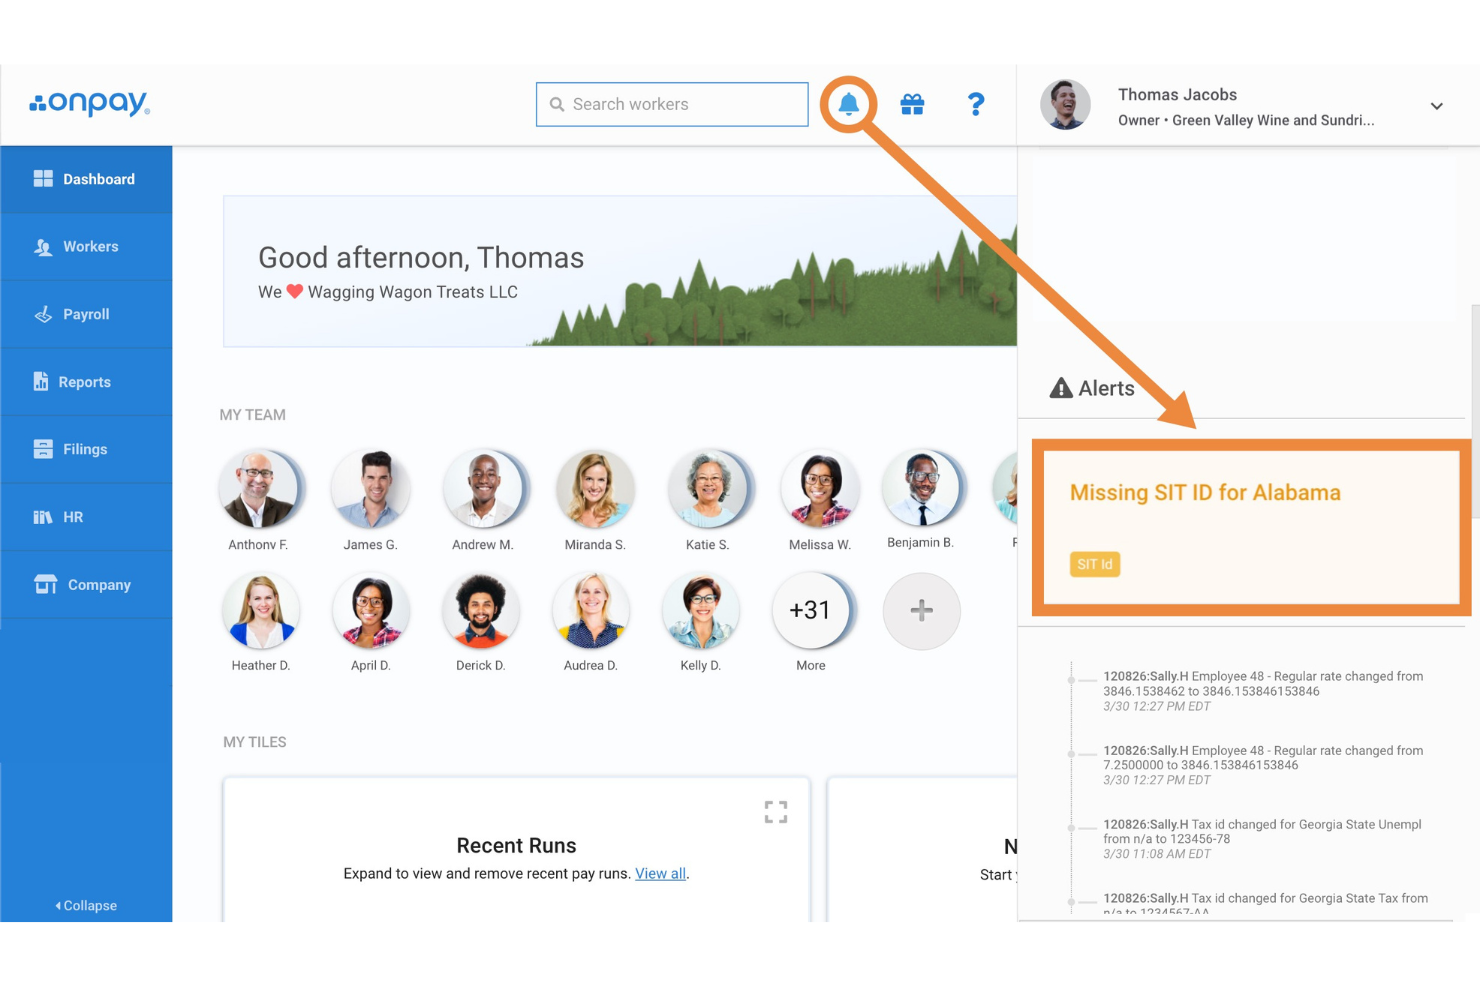Click the Recent Runs tile title
Image resolution: width=1480 pixels, height=987 pixels.
pyautogui.click(x=516, y=845)
